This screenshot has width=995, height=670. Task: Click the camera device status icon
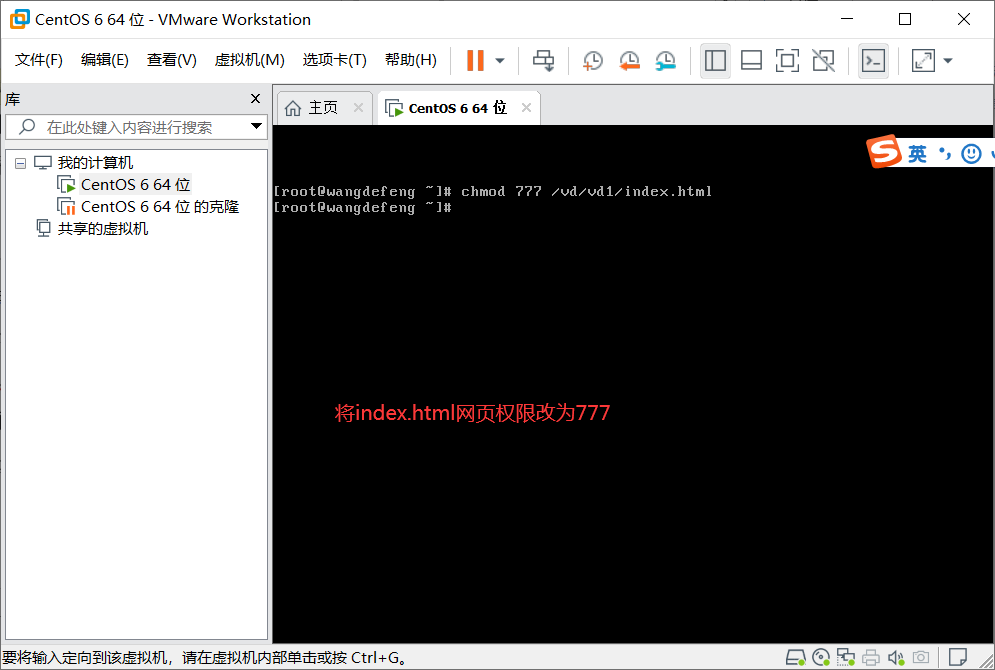click(x=921, y=657)
